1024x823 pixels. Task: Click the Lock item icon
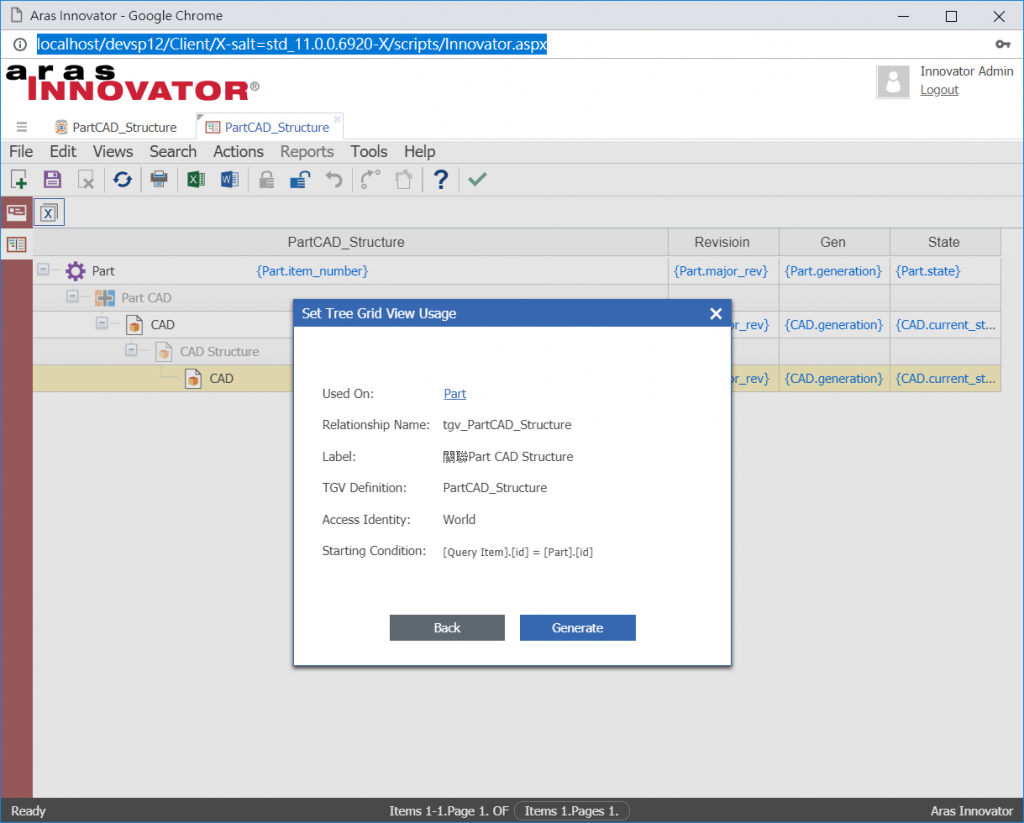point(266,179)
